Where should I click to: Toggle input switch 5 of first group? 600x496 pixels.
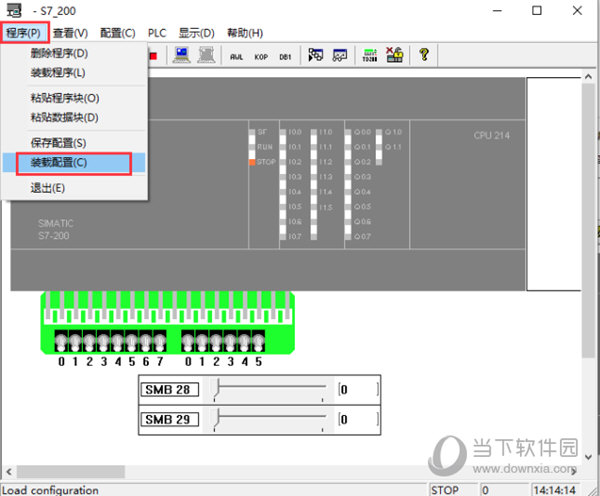(x=132, y=341)
